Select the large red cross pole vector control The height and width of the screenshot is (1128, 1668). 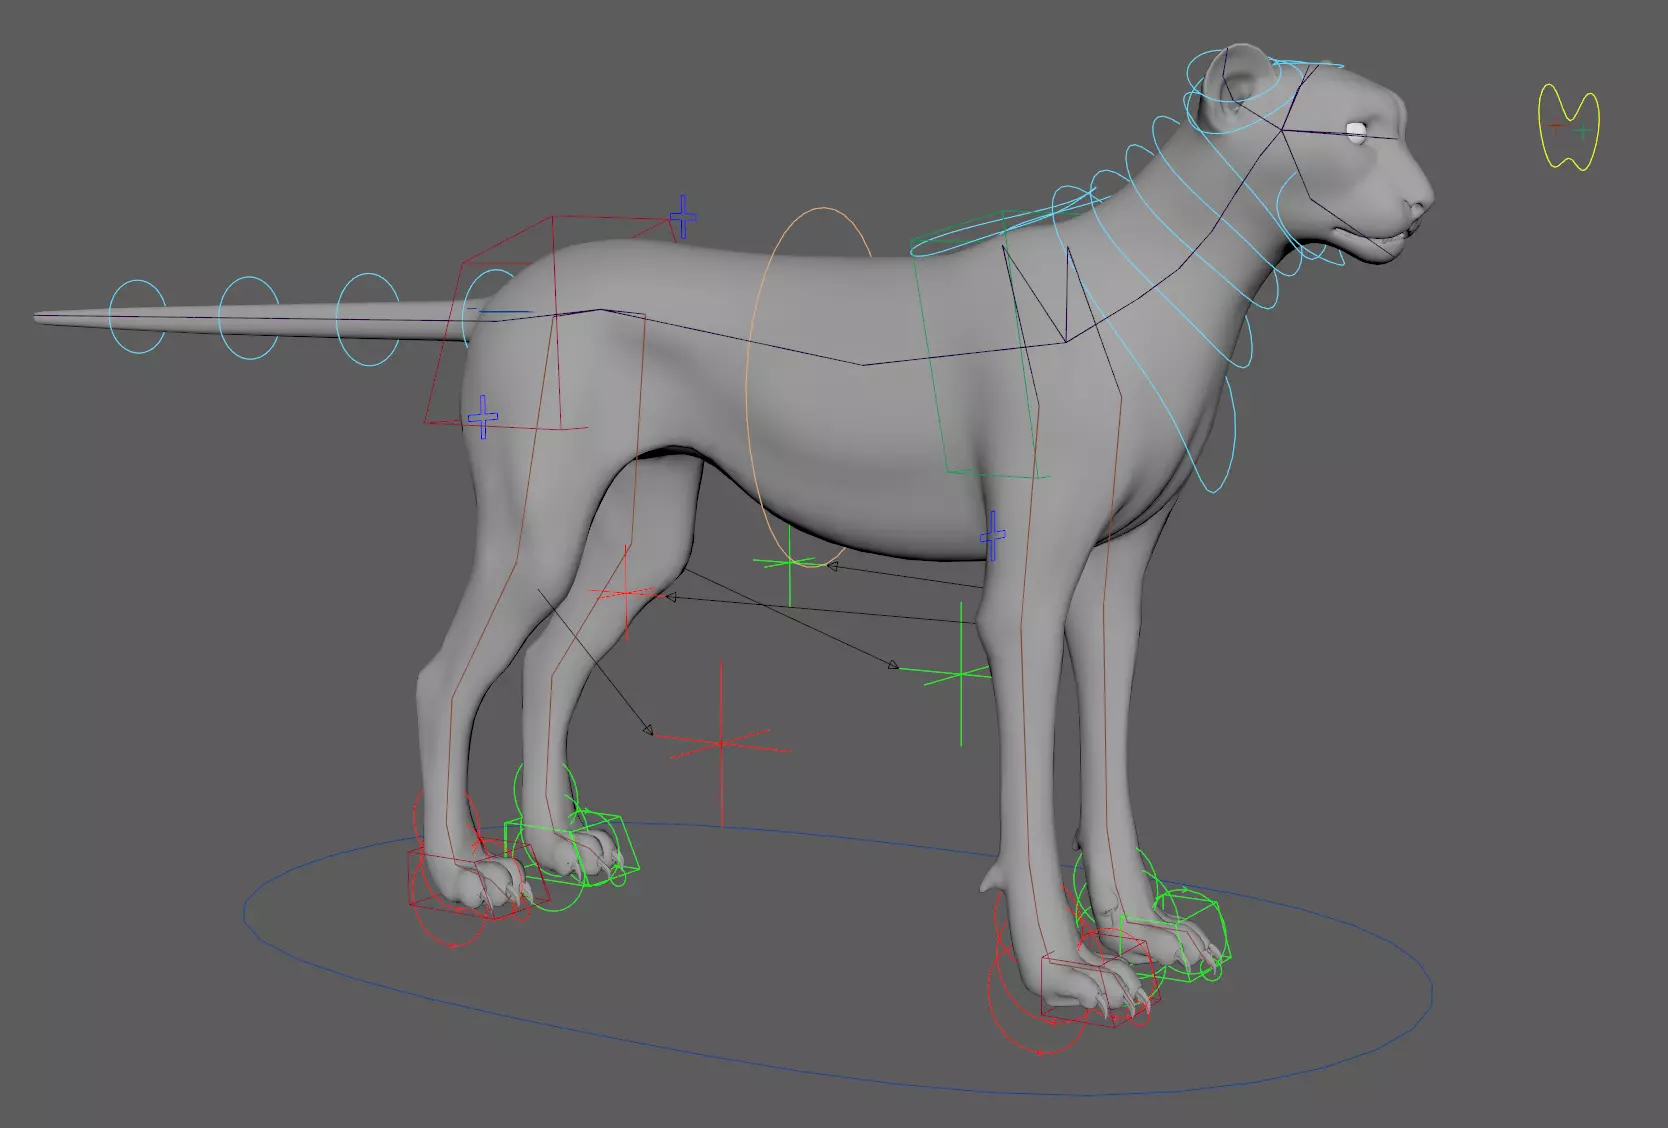coord(722,744)
